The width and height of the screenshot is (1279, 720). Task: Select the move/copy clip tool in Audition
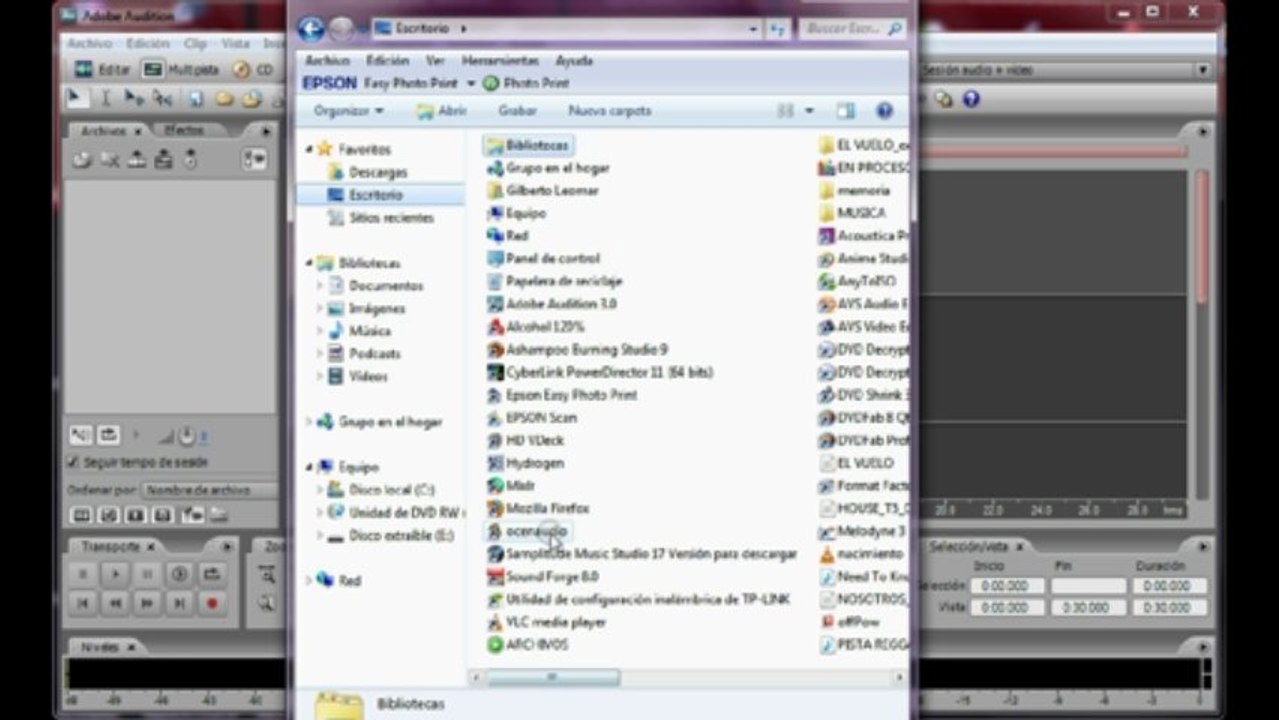134,98
